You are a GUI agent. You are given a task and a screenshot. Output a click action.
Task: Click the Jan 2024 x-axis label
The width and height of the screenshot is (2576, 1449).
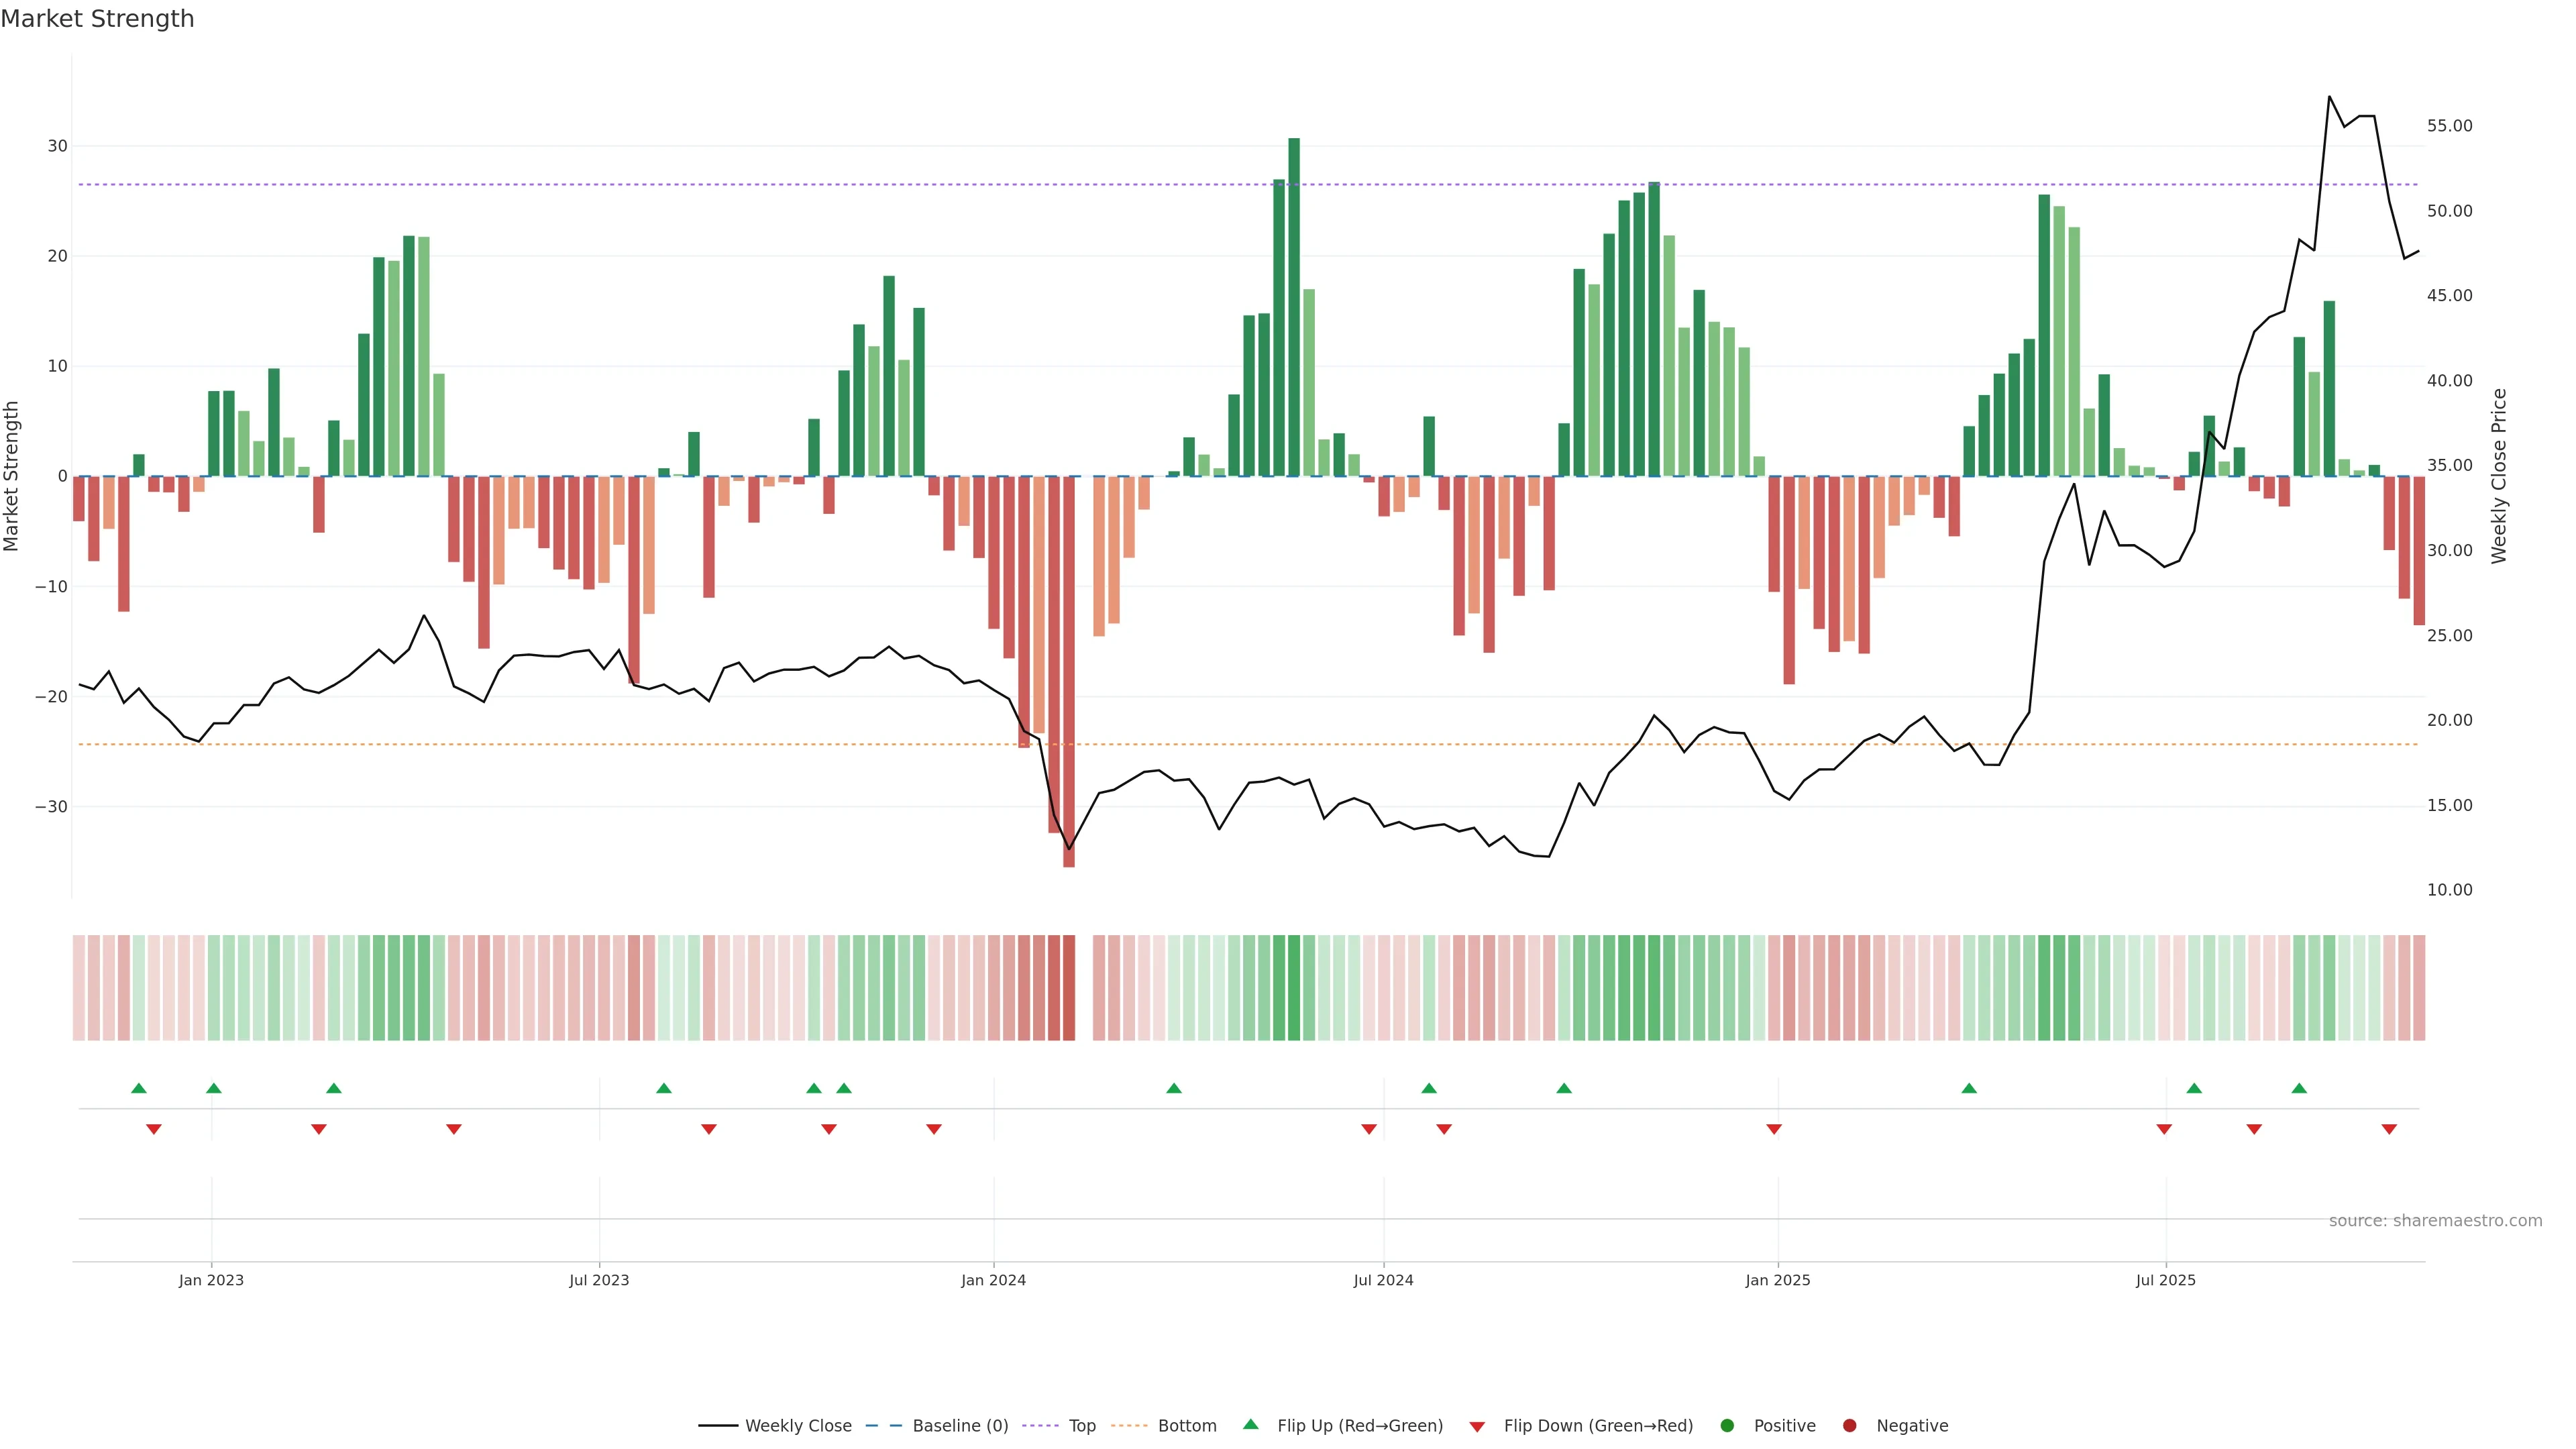click(993, 1280)
